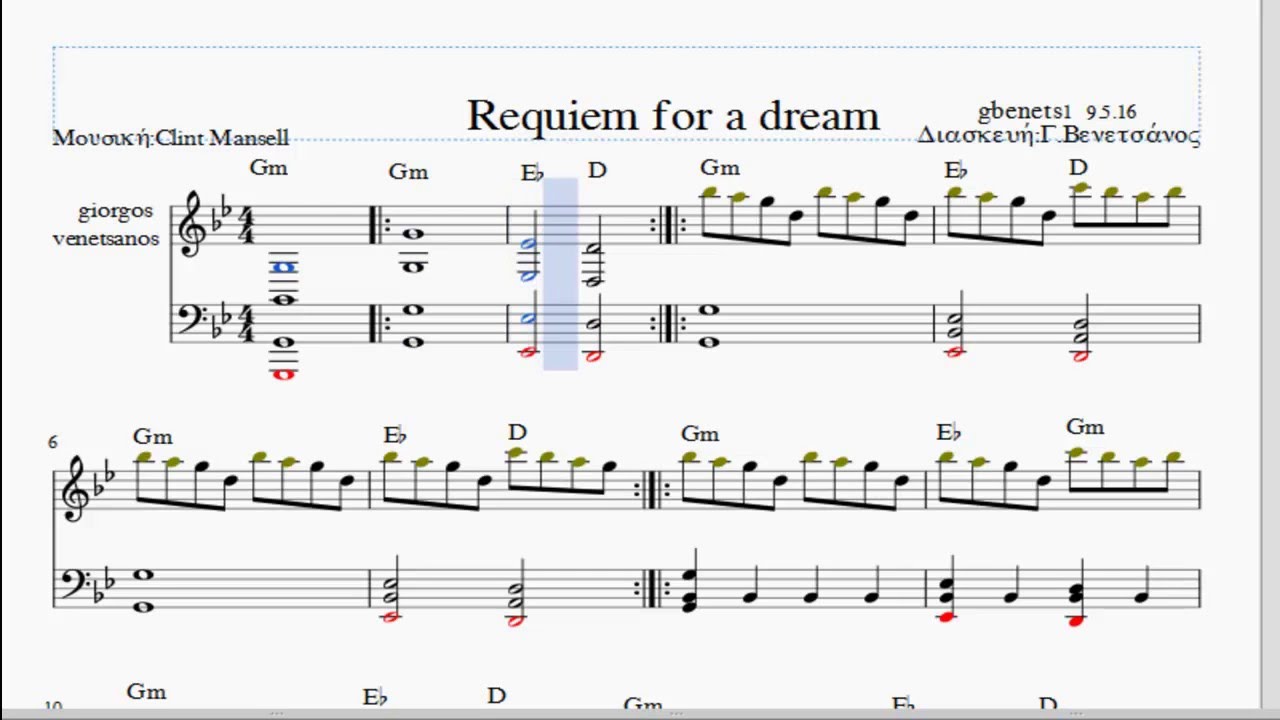Click the 4/4 time signature on treble staff
The image size is (1280, 720).
(x=245, y=225)
